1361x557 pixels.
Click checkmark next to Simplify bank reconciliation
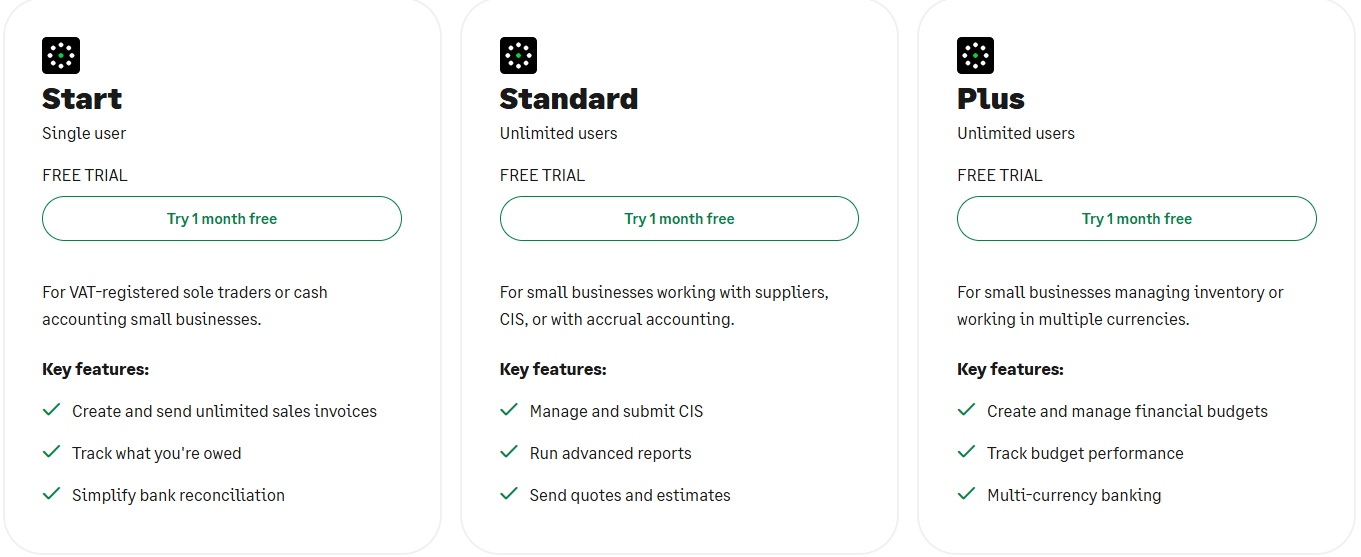52,494
